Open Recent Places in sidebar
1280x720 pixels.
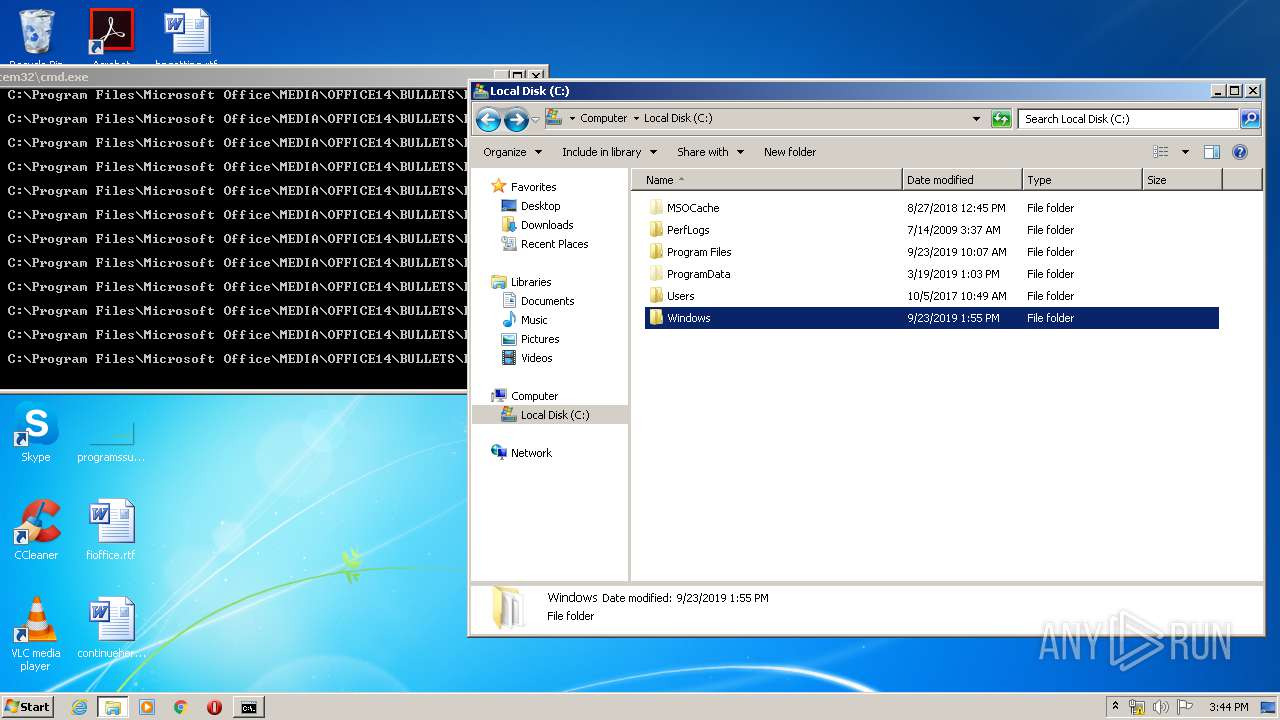[554, 244]
